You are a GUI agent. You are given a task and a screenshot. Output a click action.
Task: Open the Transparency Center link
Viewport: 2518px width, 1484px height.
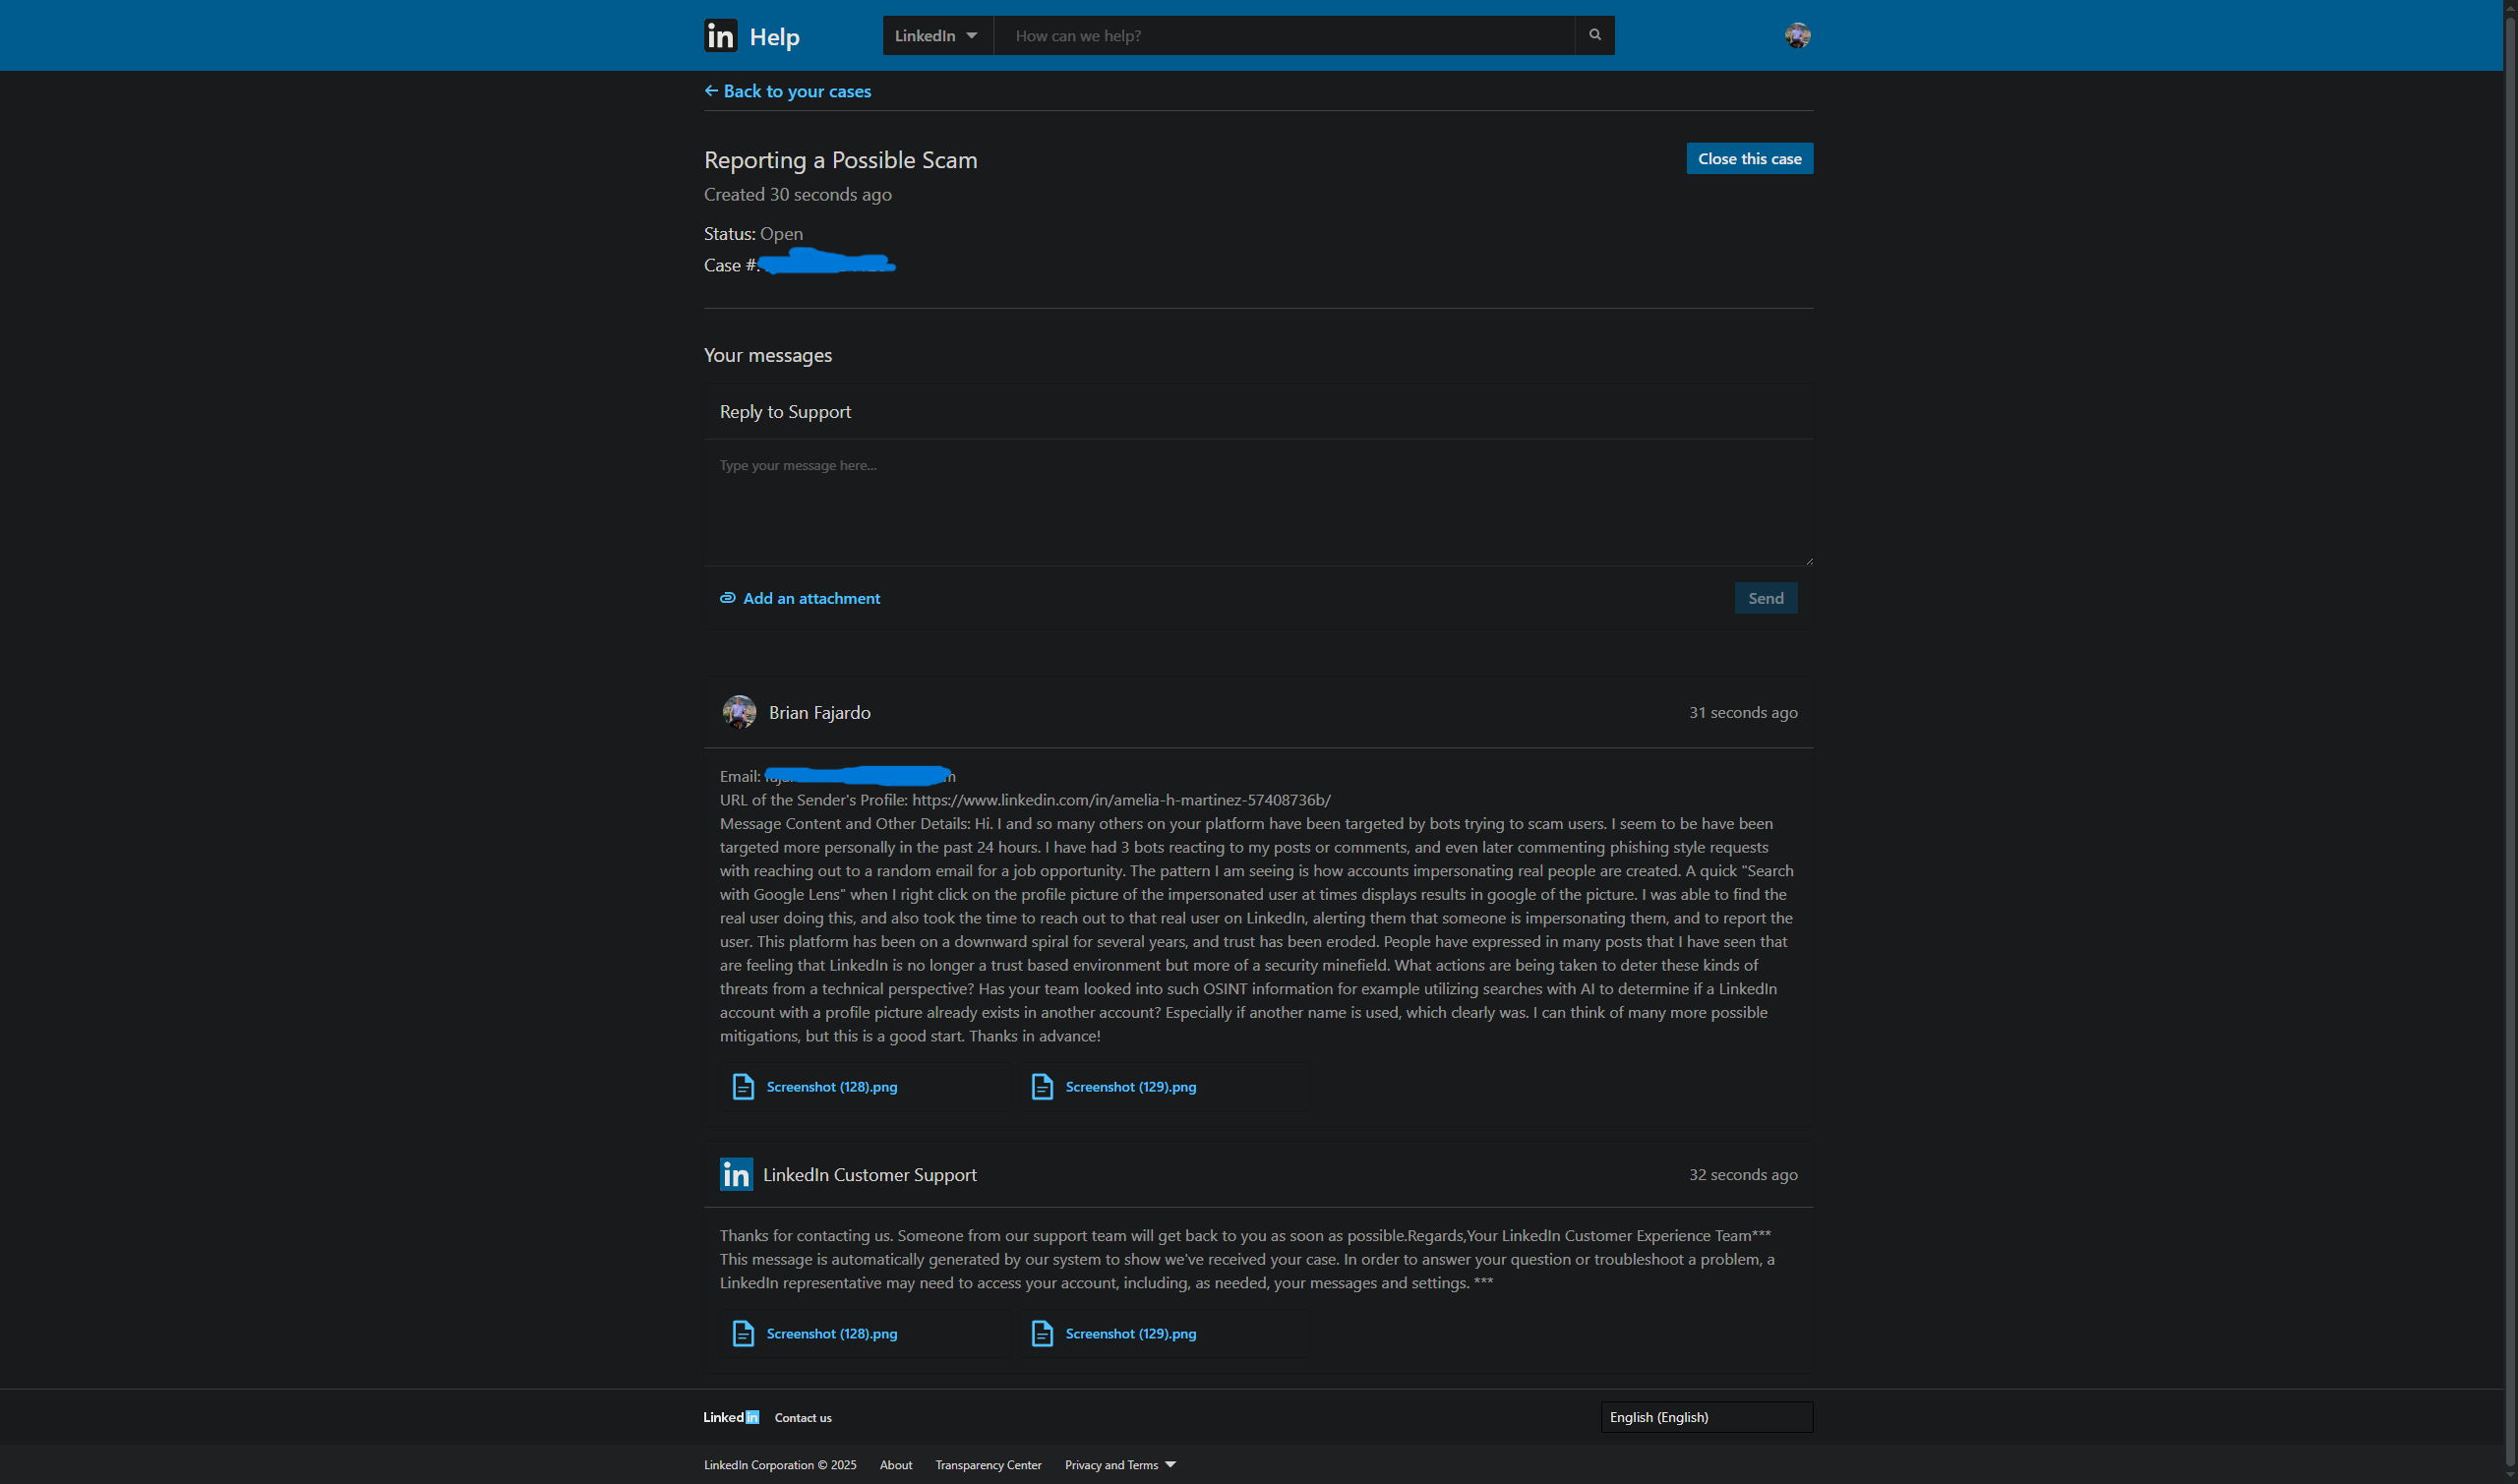(x=988, y=1465)
